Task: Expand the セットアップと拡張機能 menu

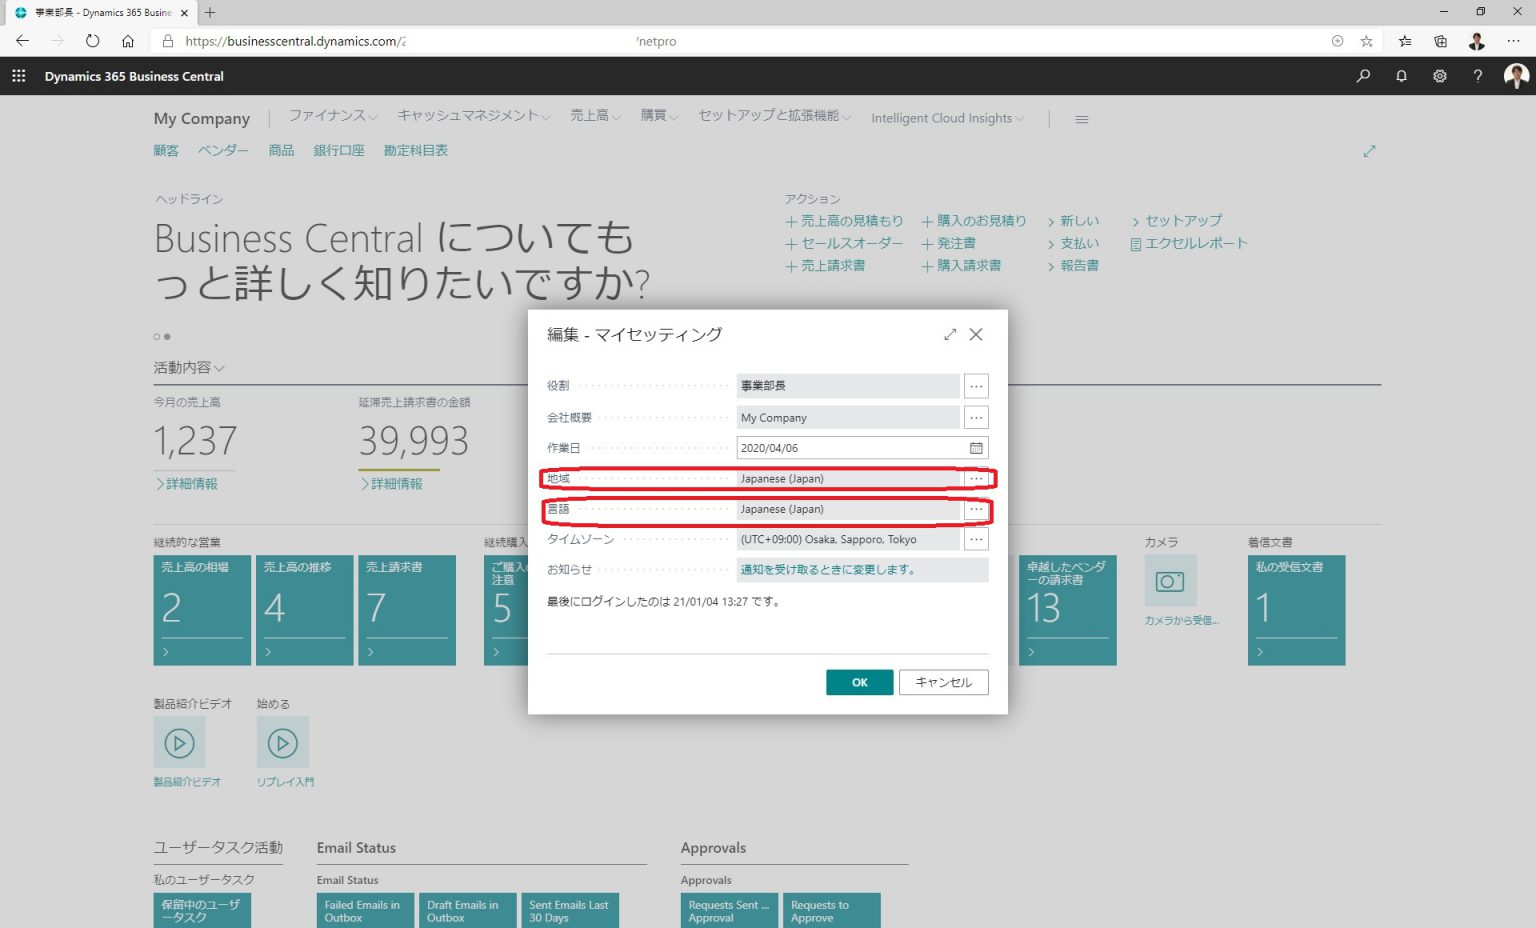Action: (x=775, y=116)
